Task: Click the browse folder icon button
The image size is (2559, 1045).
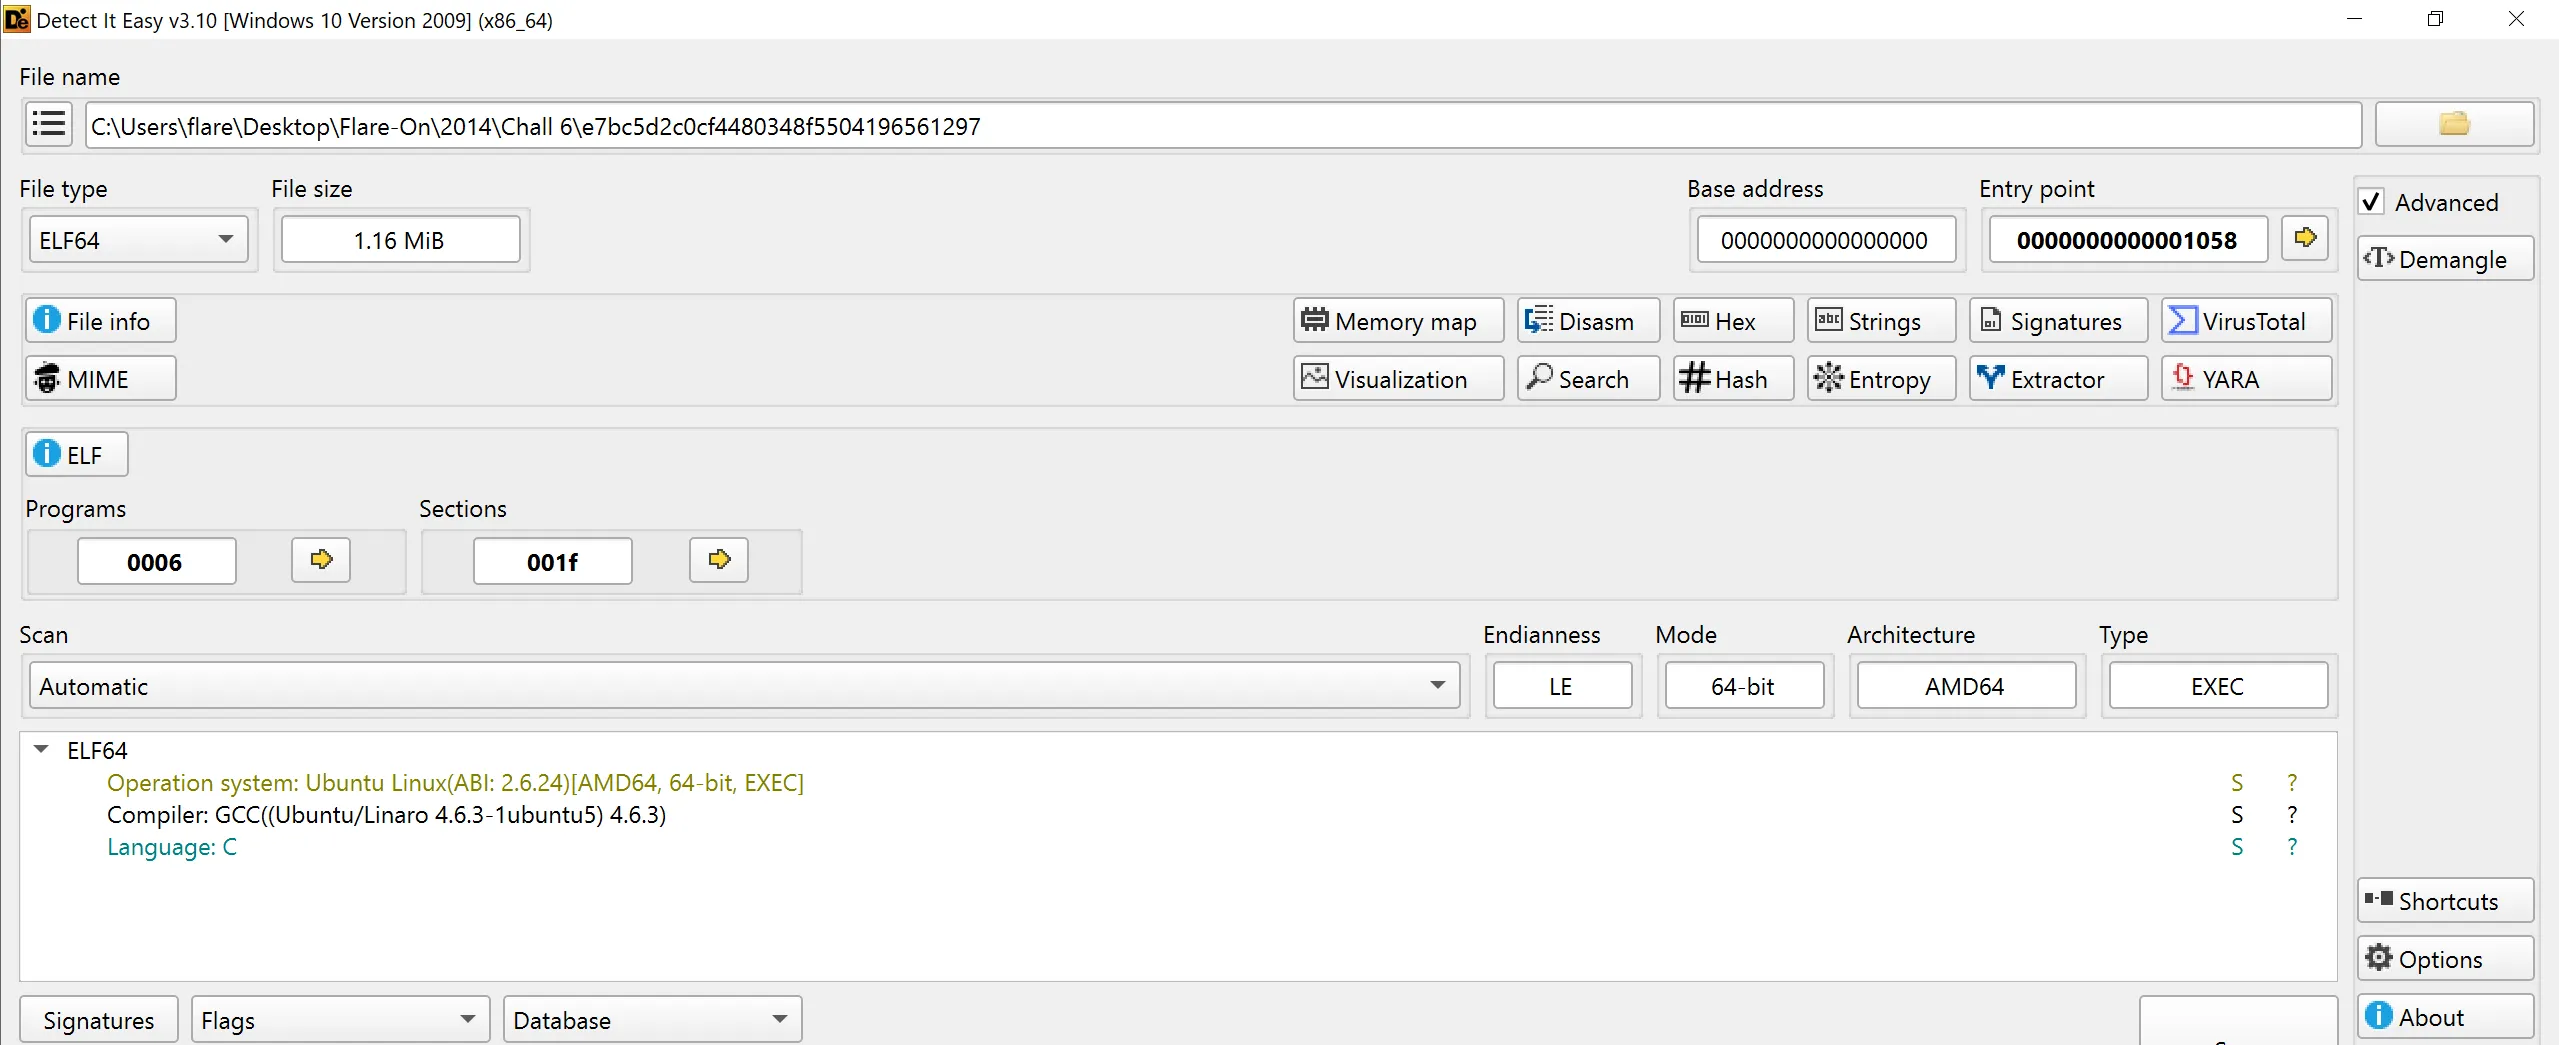Action: (x=2453, y=125)
